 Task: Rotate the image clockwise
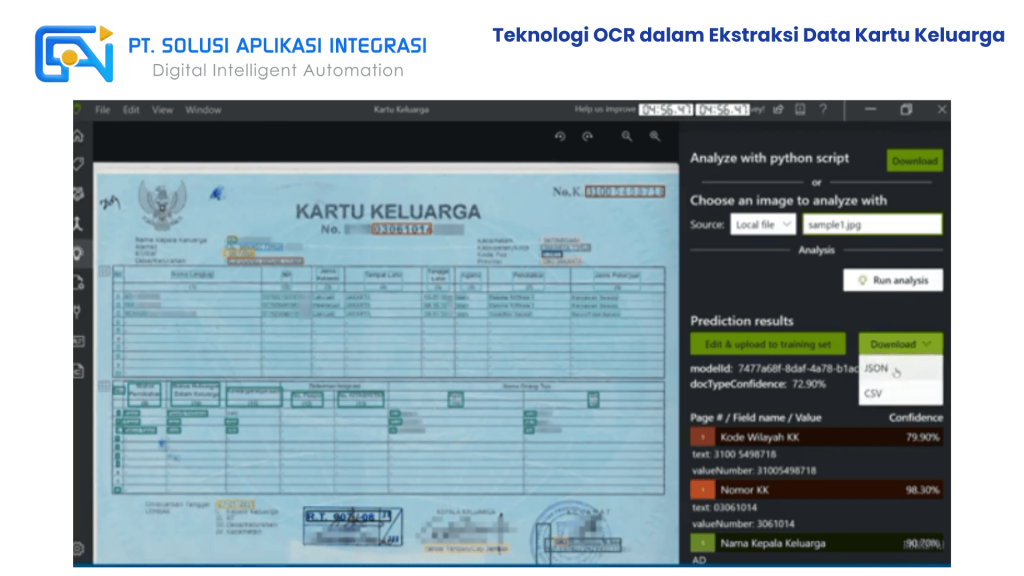click(x=588, y=137)
